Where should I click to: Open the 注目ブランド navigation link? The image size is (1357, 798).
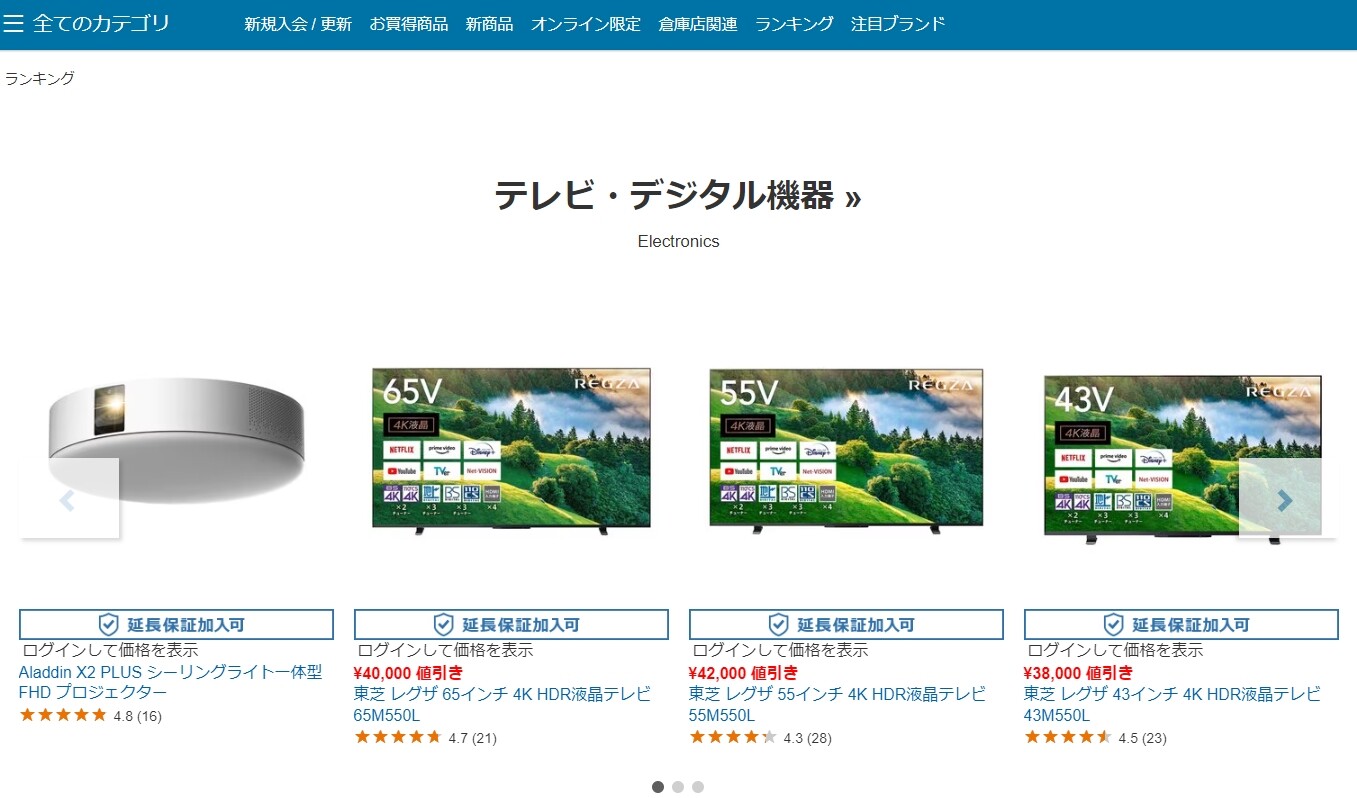896,23
